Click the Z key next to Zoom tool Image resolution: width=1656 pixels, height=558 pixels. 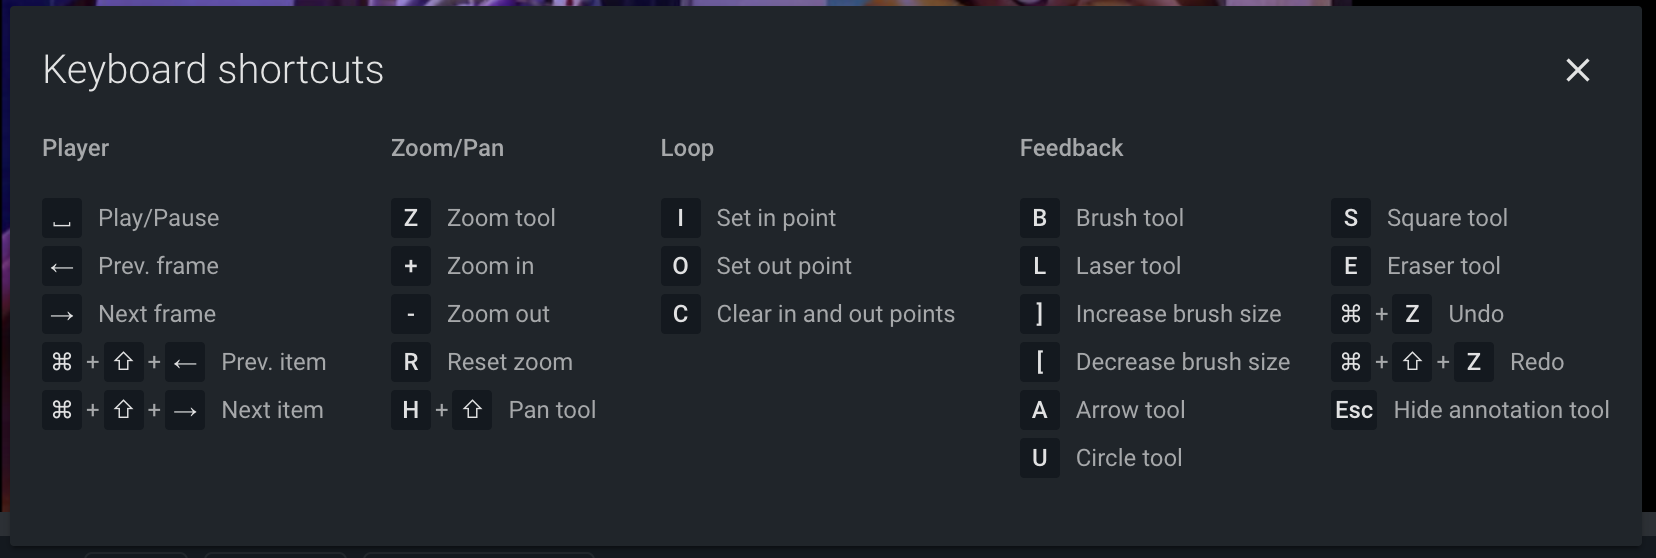(x=411, y=218)
